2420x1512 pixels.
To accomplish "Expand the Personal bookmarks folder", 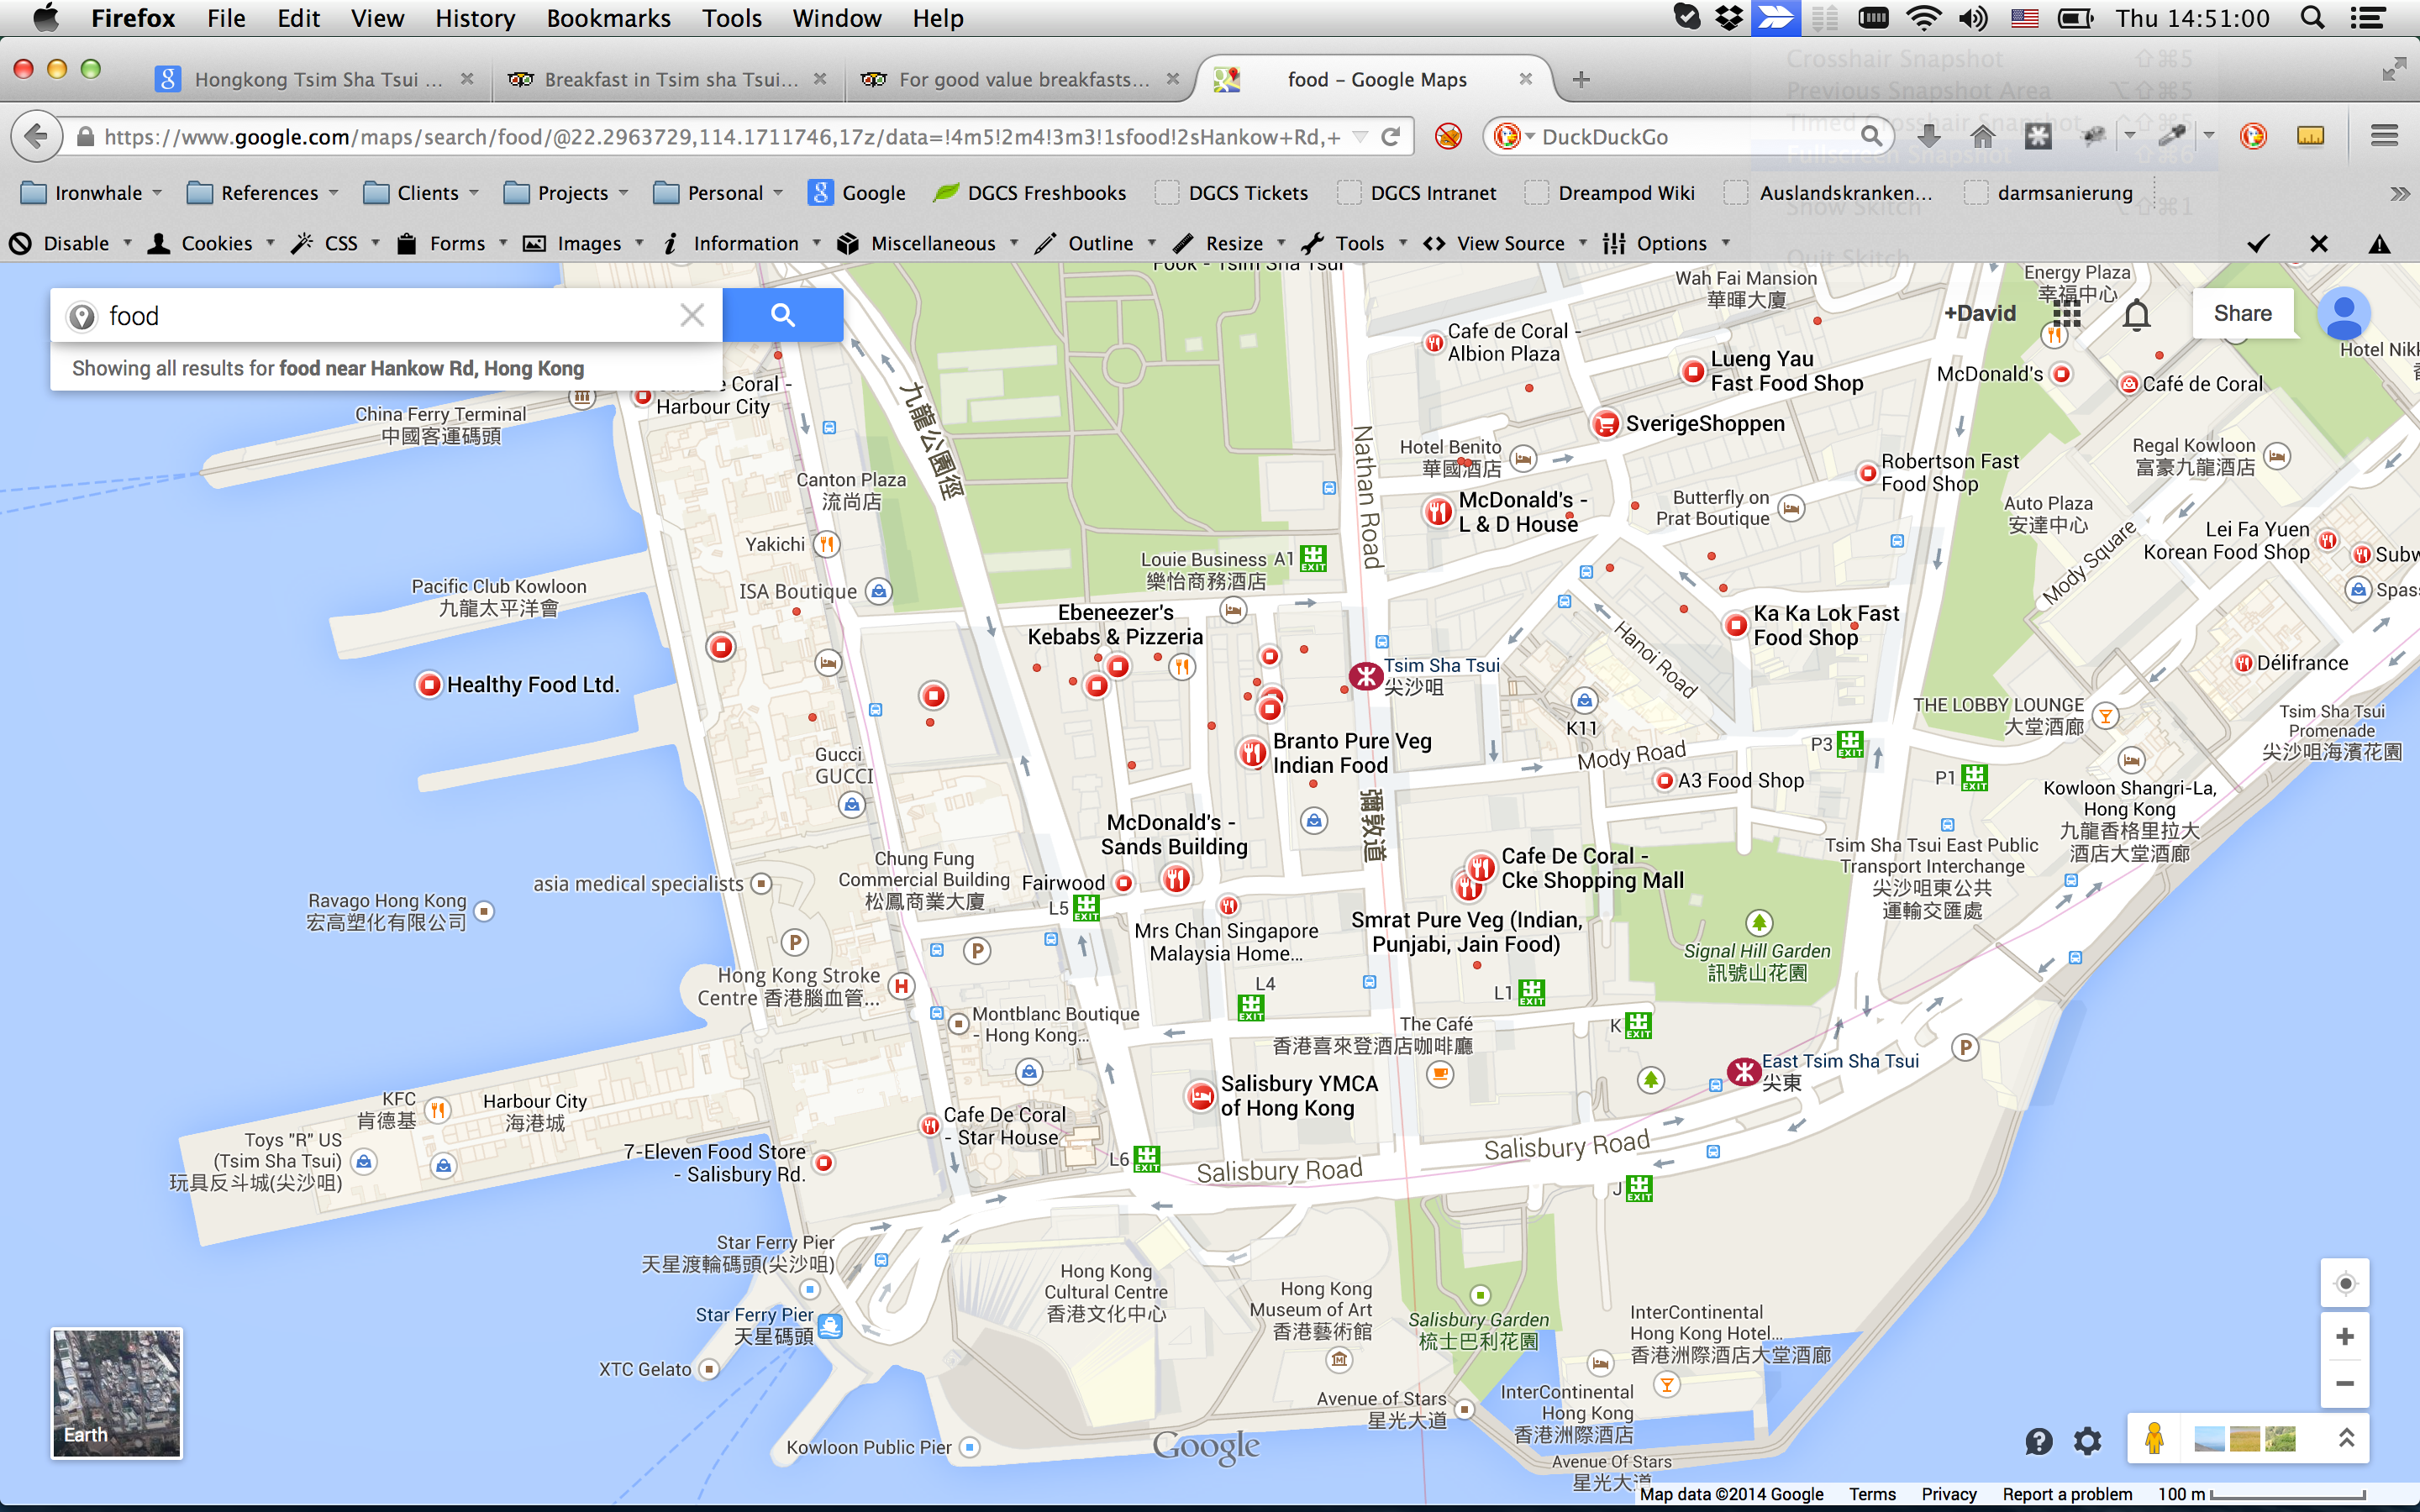I will (718, 193).
